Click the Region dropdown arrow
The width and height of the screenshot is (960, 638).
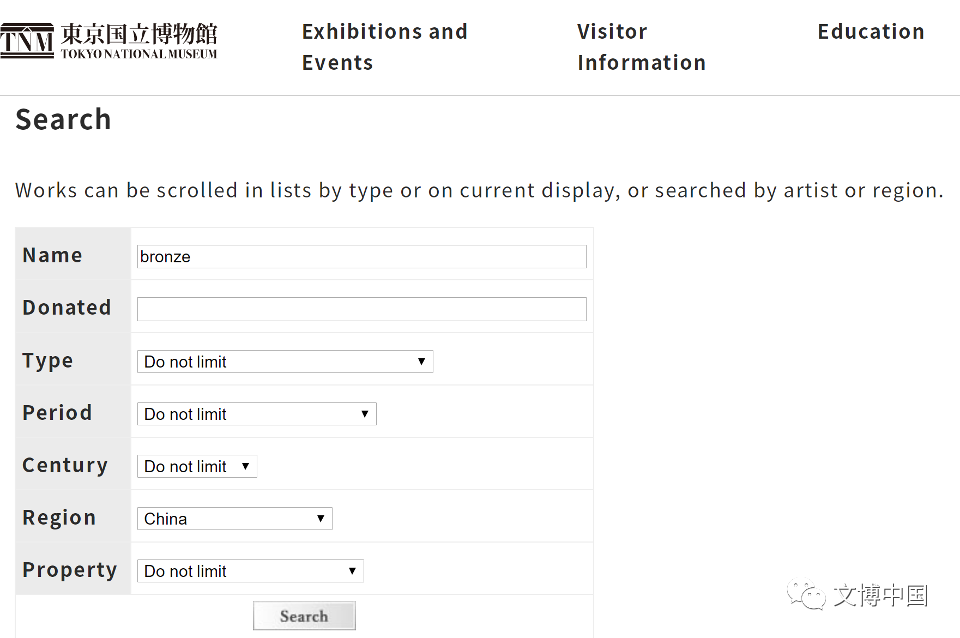(x=320, y=519)
